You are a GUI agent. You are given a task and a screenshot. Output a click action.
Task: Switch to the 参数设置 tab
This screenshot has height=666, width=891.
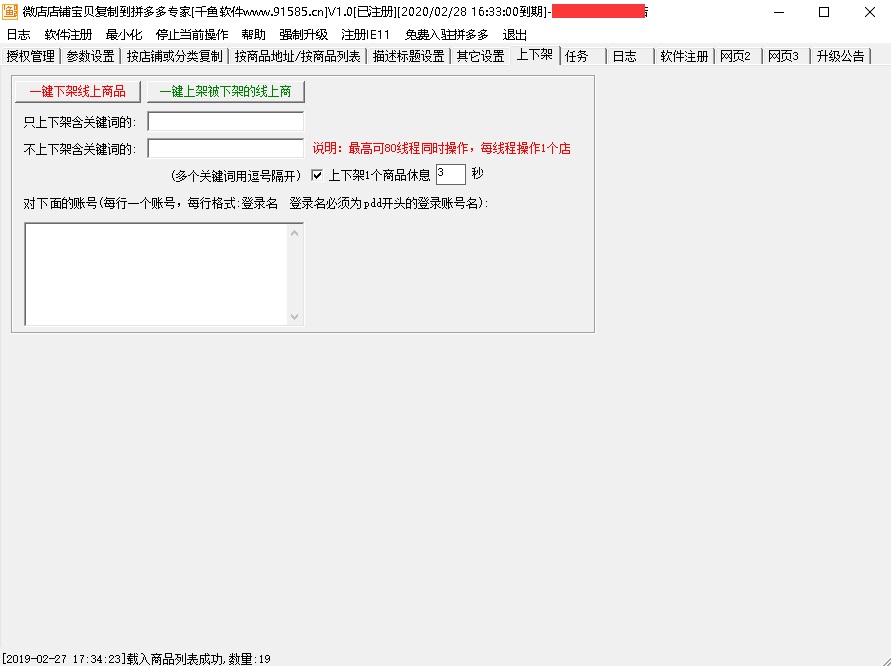(90, 56)
